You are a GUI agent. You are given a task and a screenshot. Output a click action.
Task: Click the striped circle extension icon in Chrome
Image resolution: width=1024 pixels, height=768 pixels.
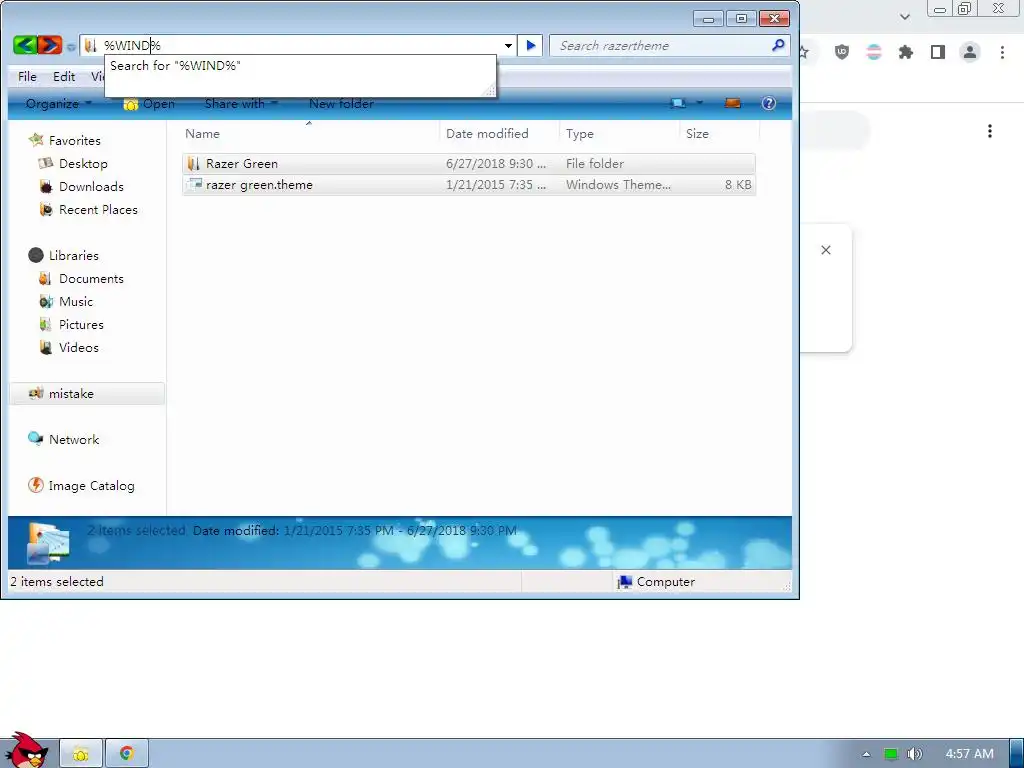874,52
